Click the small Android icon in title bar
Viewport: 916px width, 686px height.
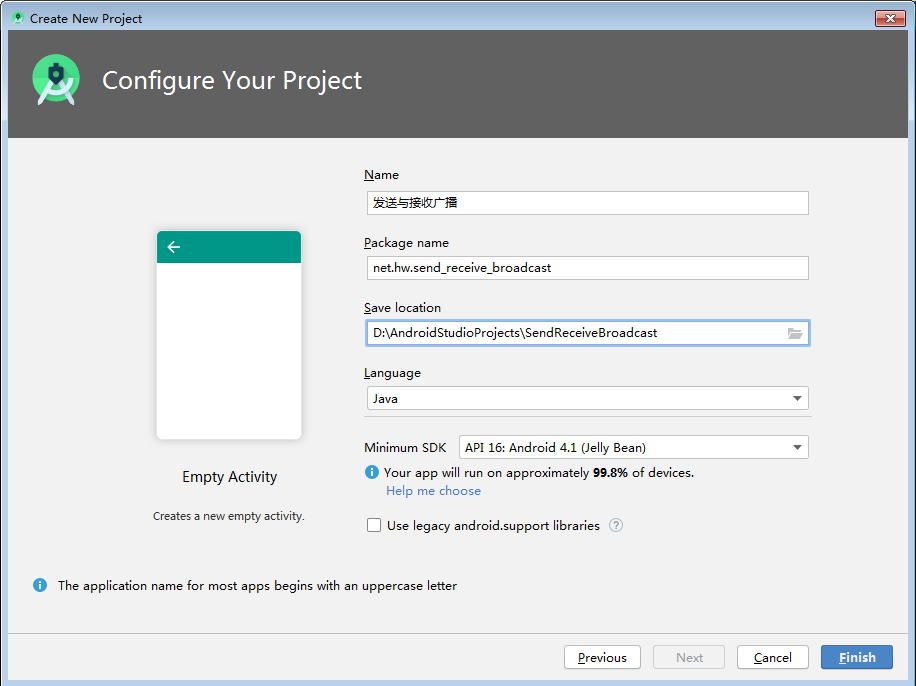[18, 18]
